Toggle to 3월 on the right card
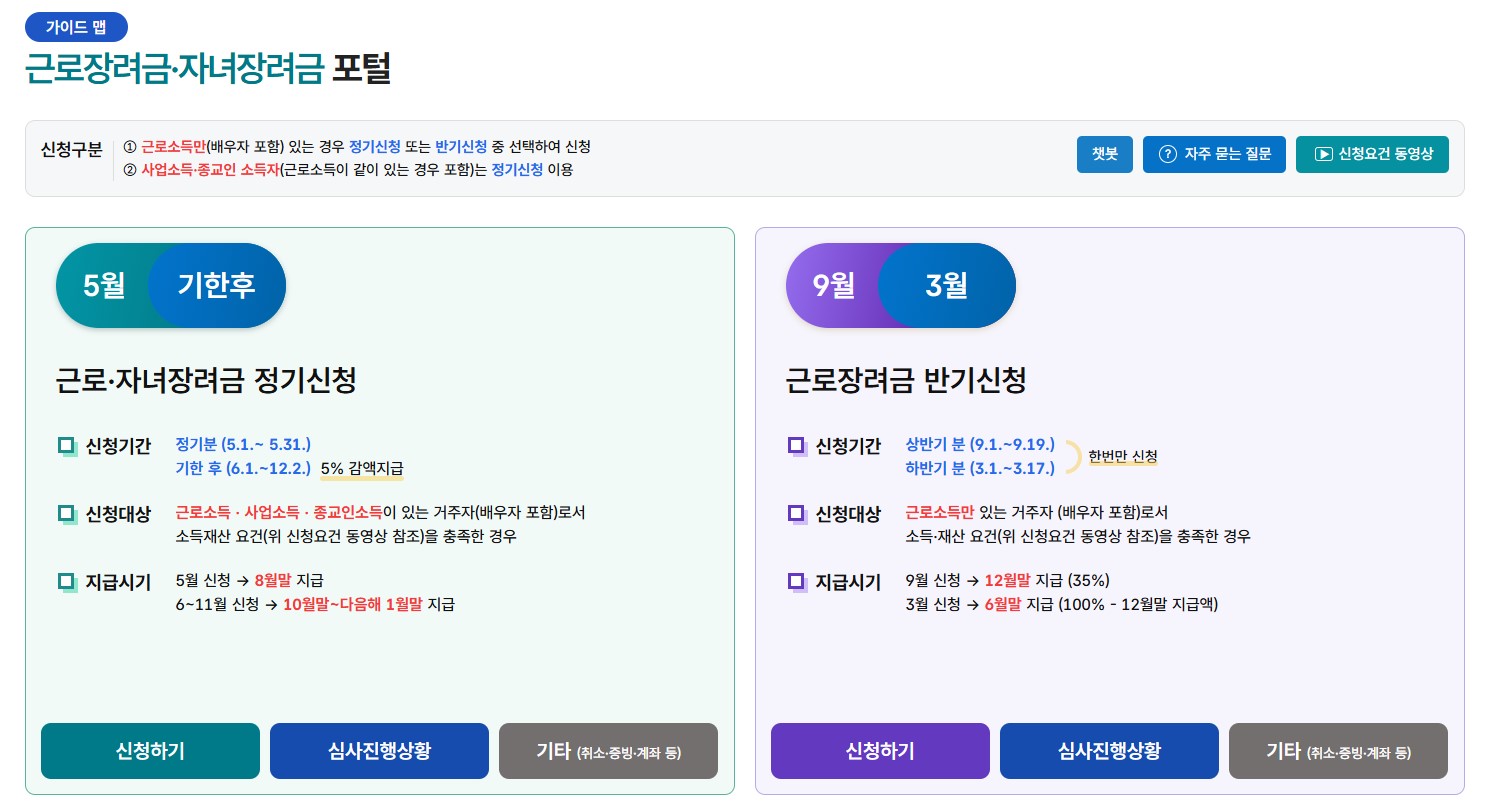 click(947, 285)
